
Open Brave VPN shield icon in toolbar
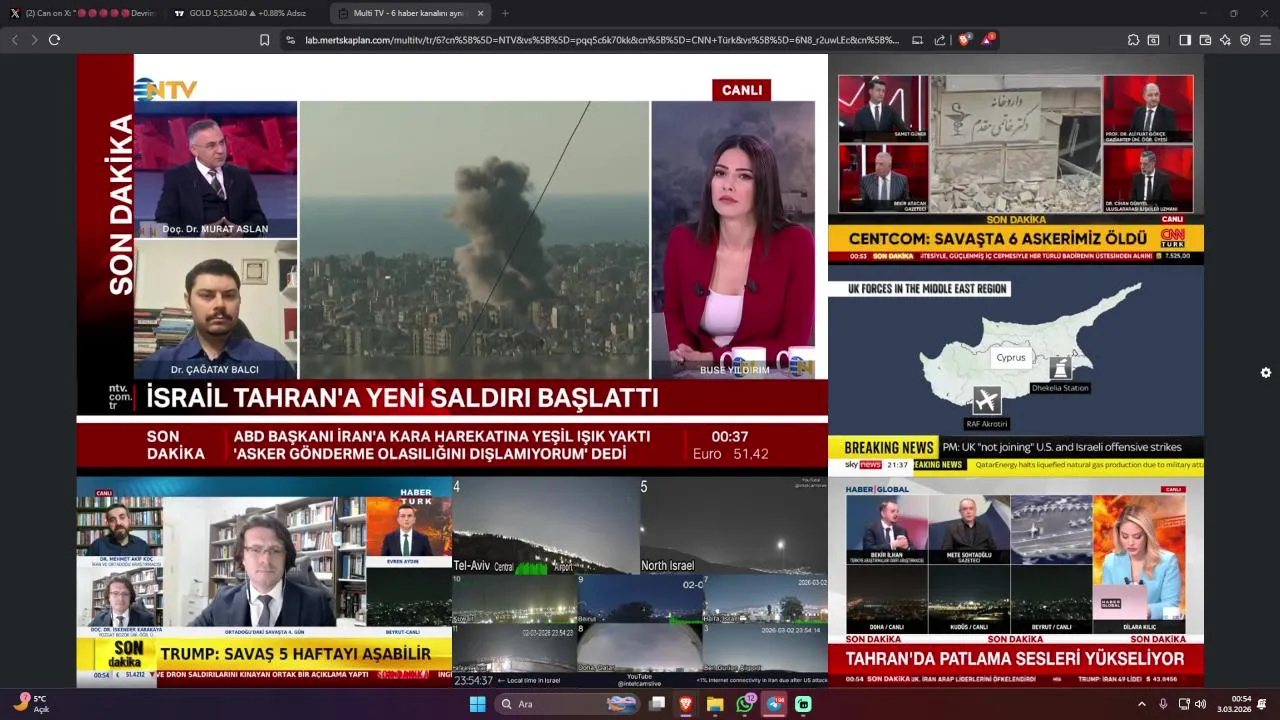(x=1245, y=40)
